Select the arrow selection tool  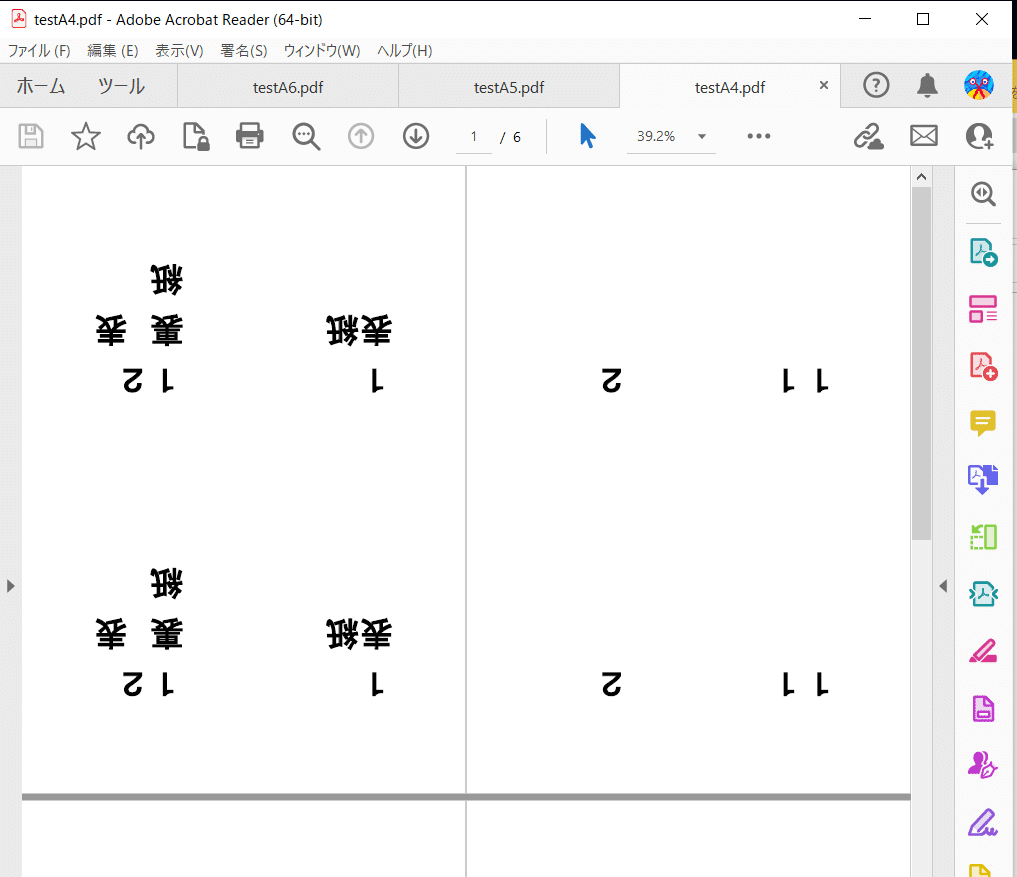[x=587, y=136]
